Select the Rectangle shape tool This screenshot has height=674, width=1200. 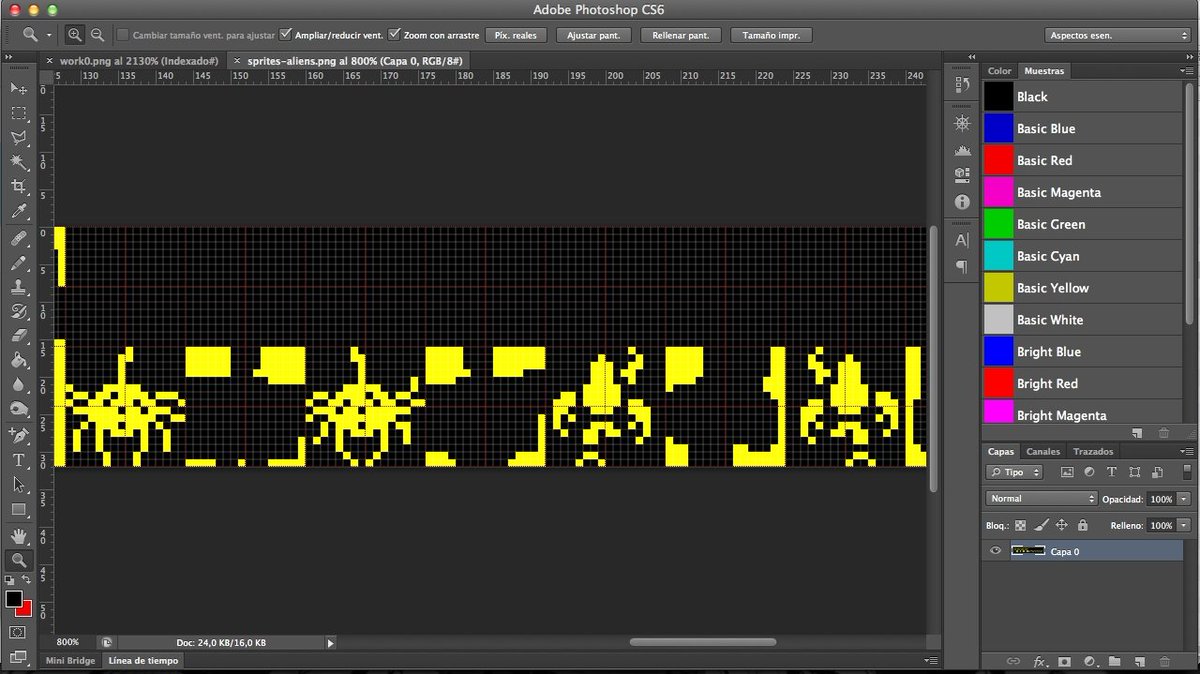(x=18, y=510)
